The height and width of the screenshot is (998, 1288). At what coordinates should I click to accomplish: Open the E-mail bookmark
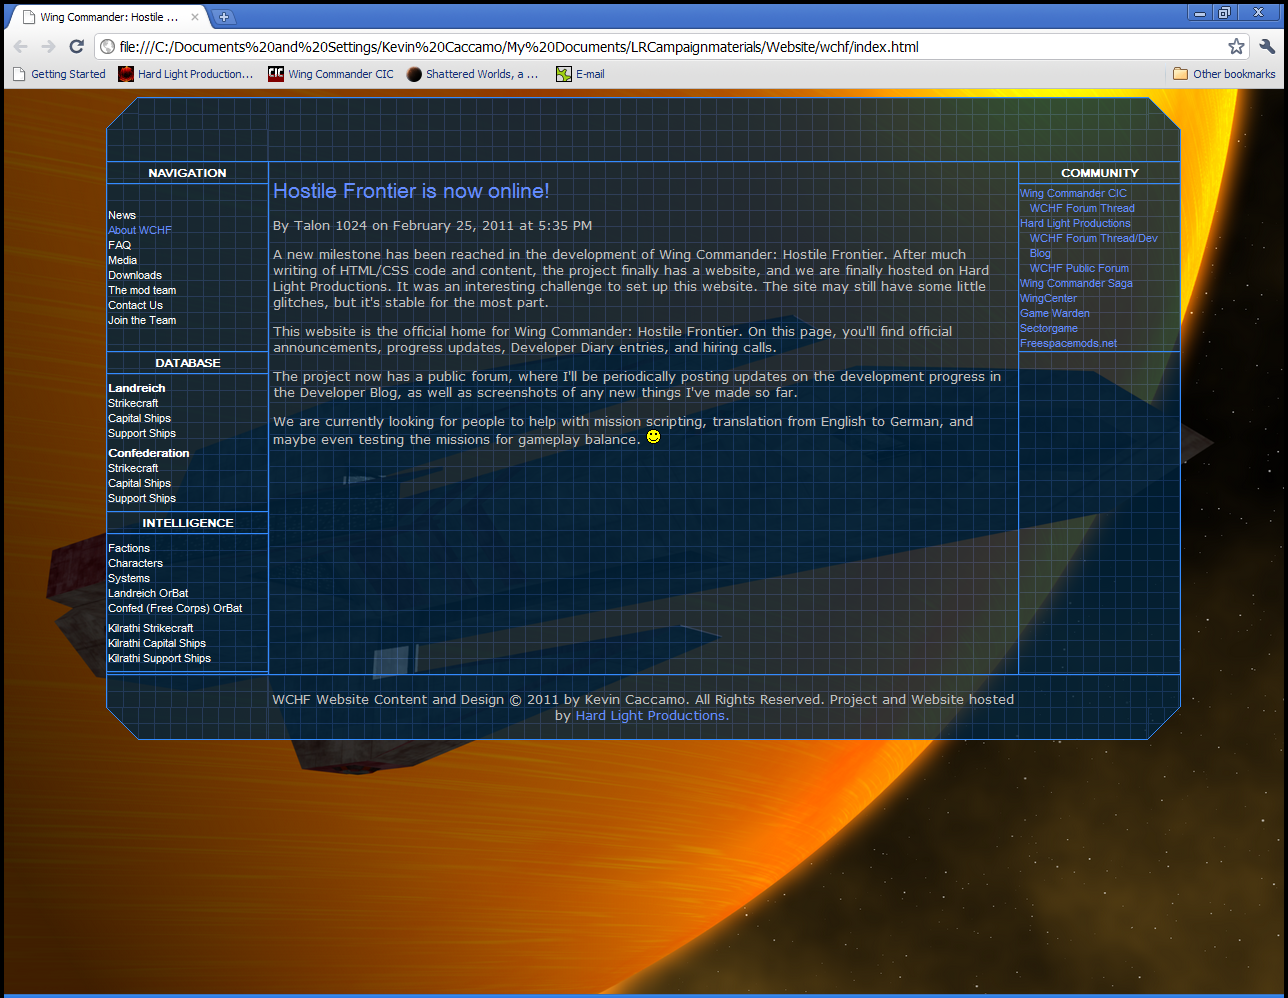click(x=580, y=74)
